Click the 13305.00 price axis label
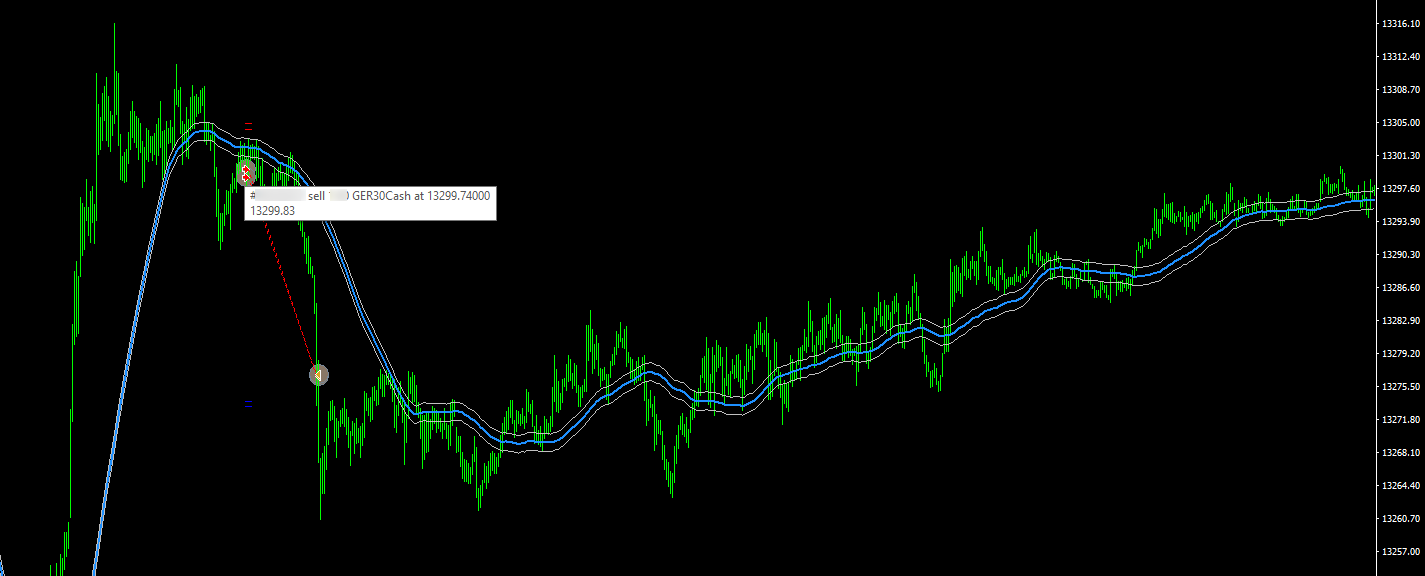This screenshot has height=576, width=1425. pos(1400,123)
